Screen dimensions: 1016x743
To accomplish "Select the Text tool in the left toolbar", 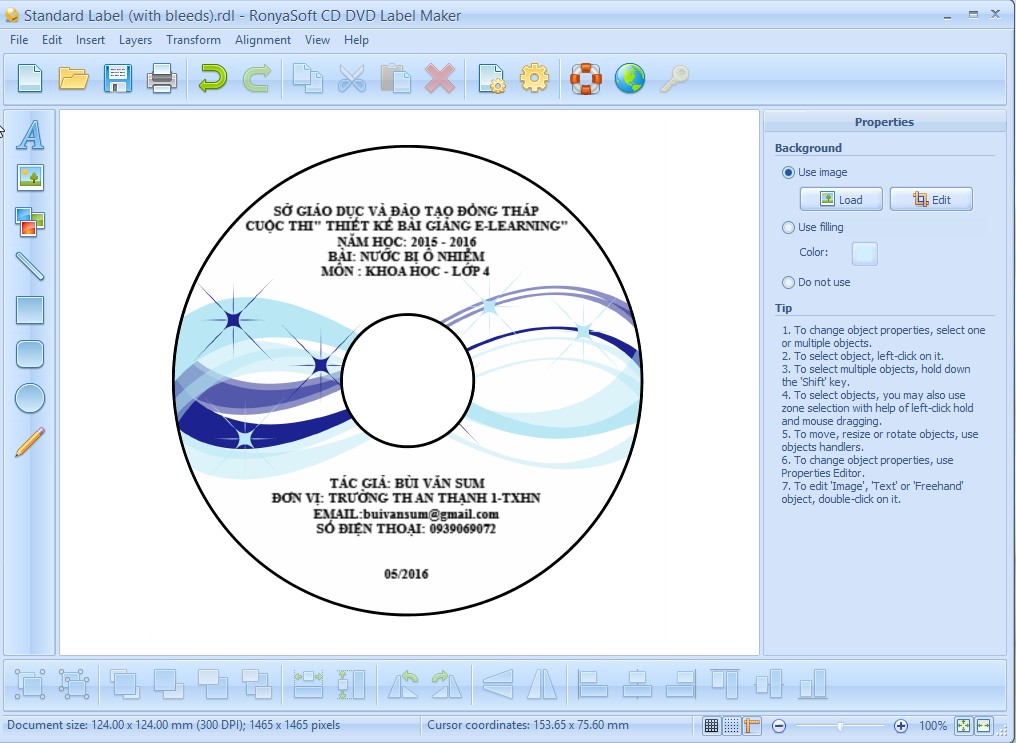I will pos(29,135).
